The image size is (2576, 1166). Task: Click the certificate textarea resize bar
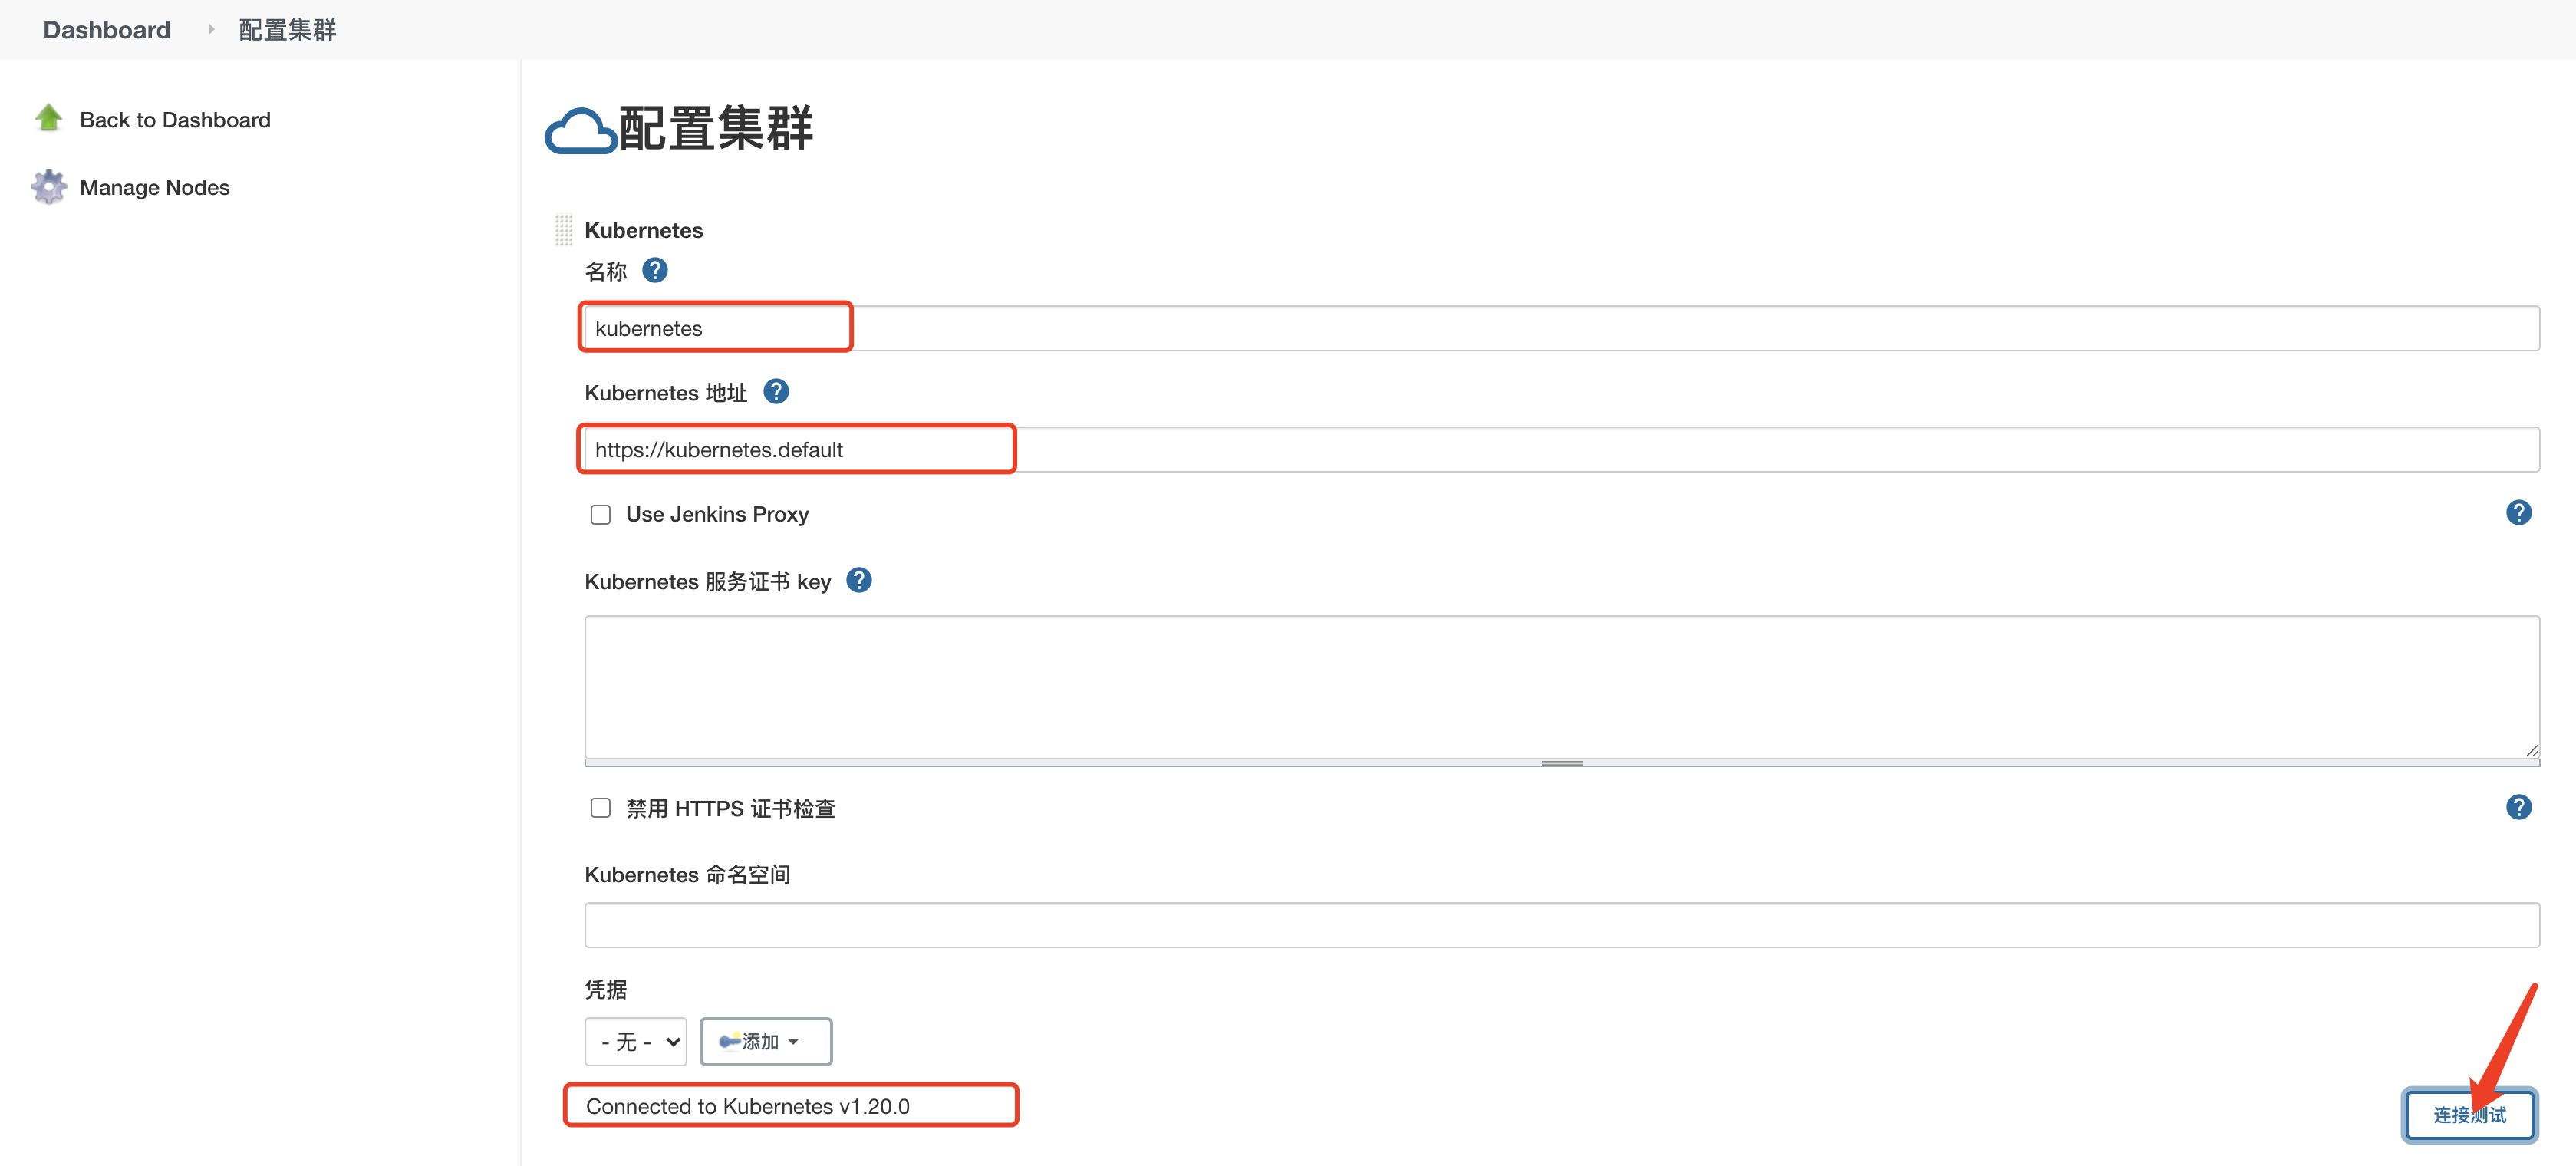1561,763
